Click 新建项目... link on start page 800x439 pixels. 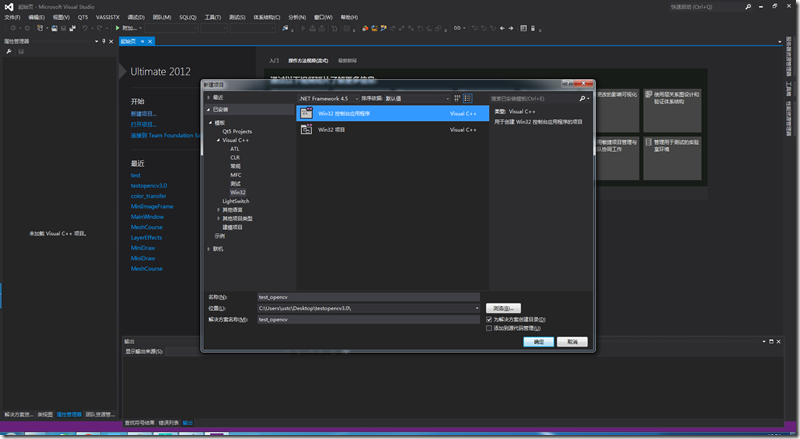pyautogui.click(x=143, y=114)
